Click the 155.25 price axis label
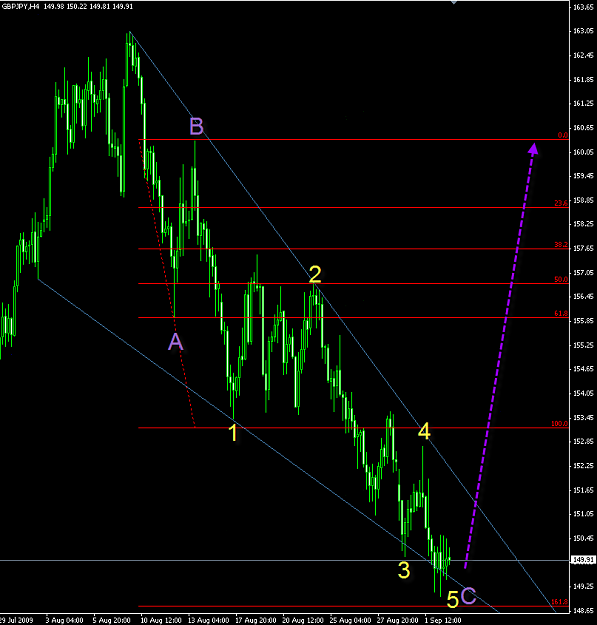The width and height of the screenshot is (597, 625). pos(583,345)
